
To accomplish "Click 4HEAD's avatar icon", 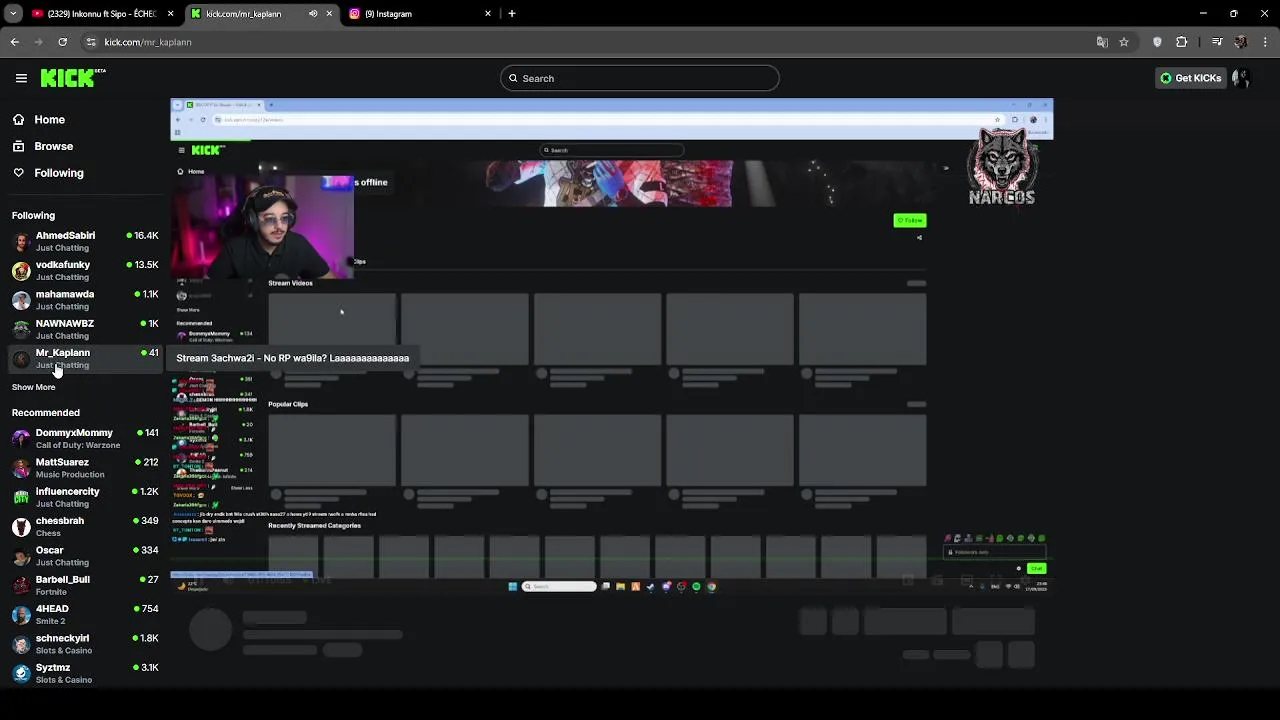I will coord(21,615).
